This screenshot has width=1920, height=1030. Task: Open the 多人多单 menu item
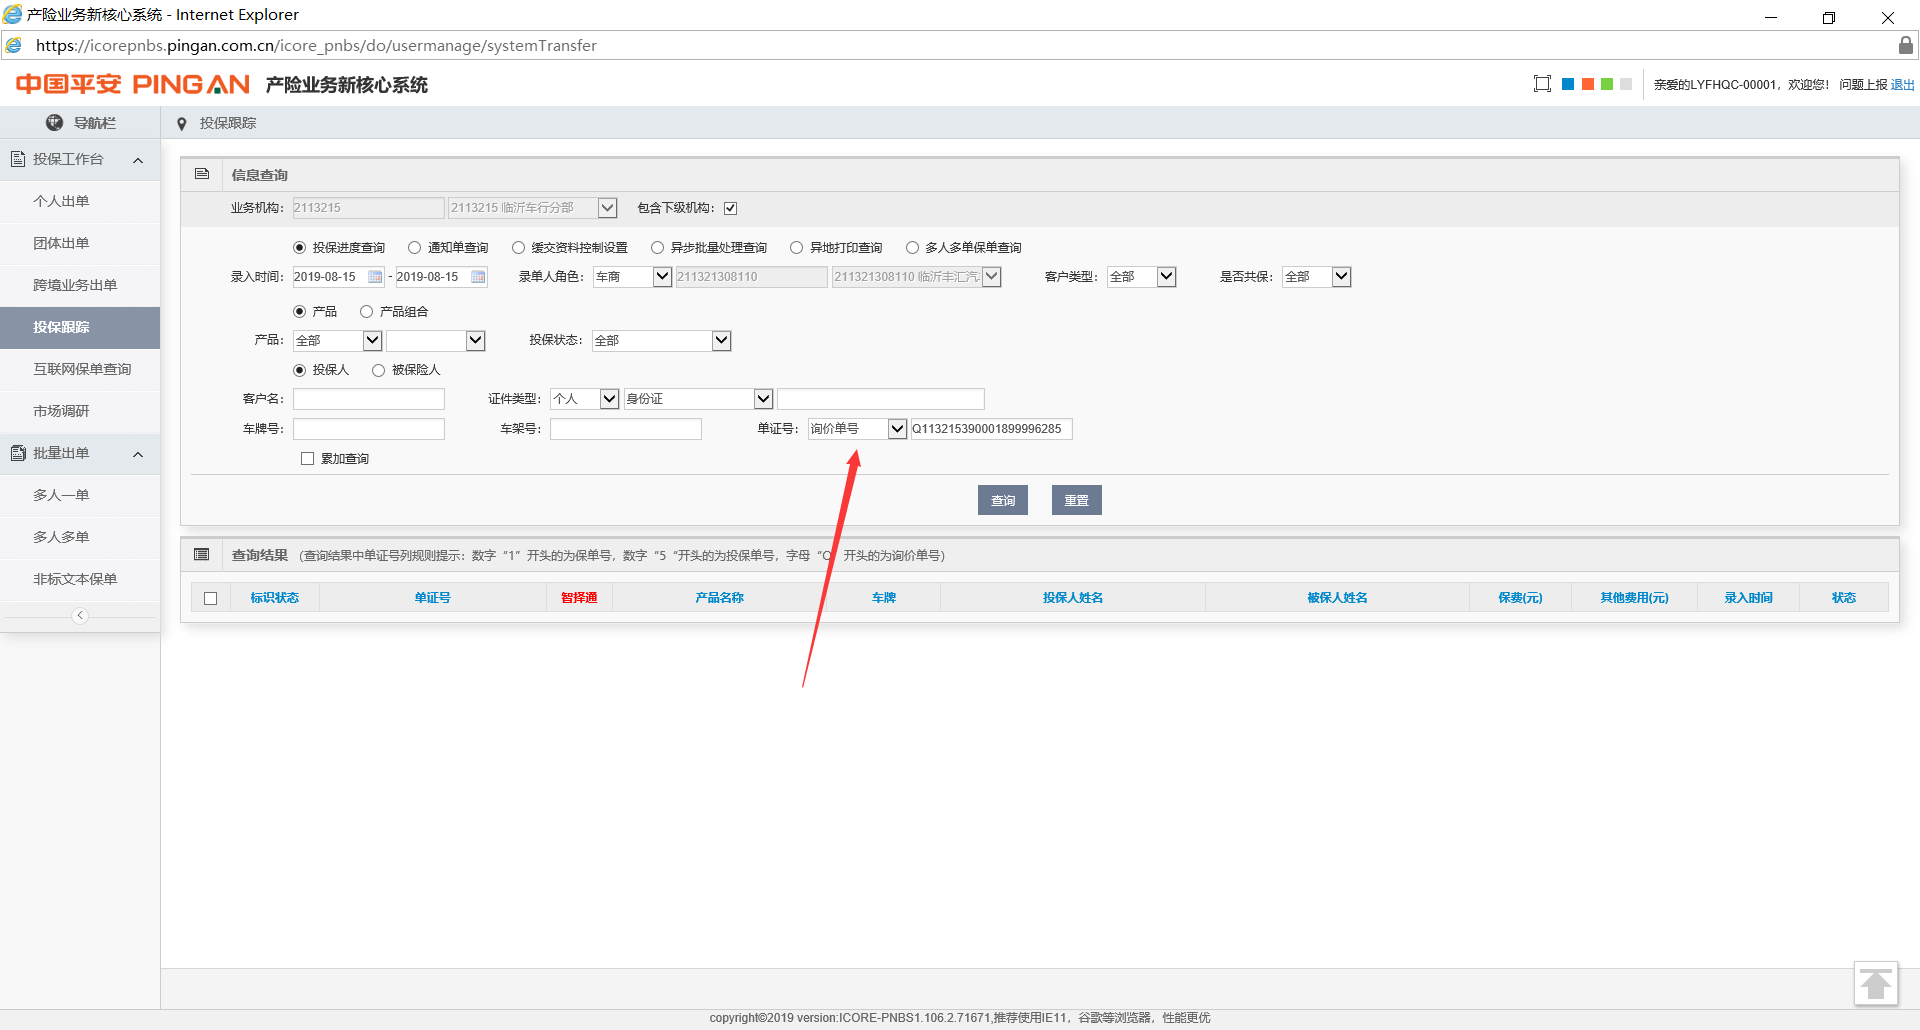tap(80, 537)
